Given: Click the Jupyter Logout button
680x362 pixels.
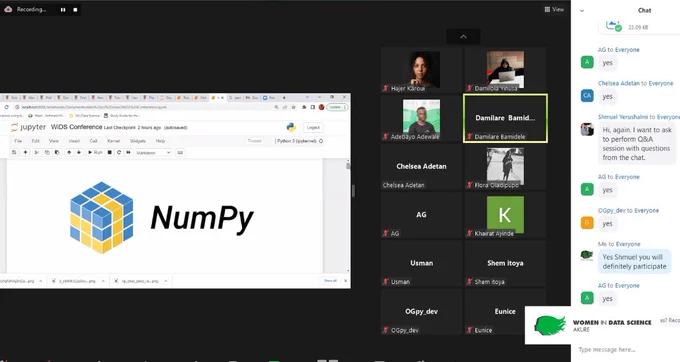Looking at the screenshot, I should point(313,127).
